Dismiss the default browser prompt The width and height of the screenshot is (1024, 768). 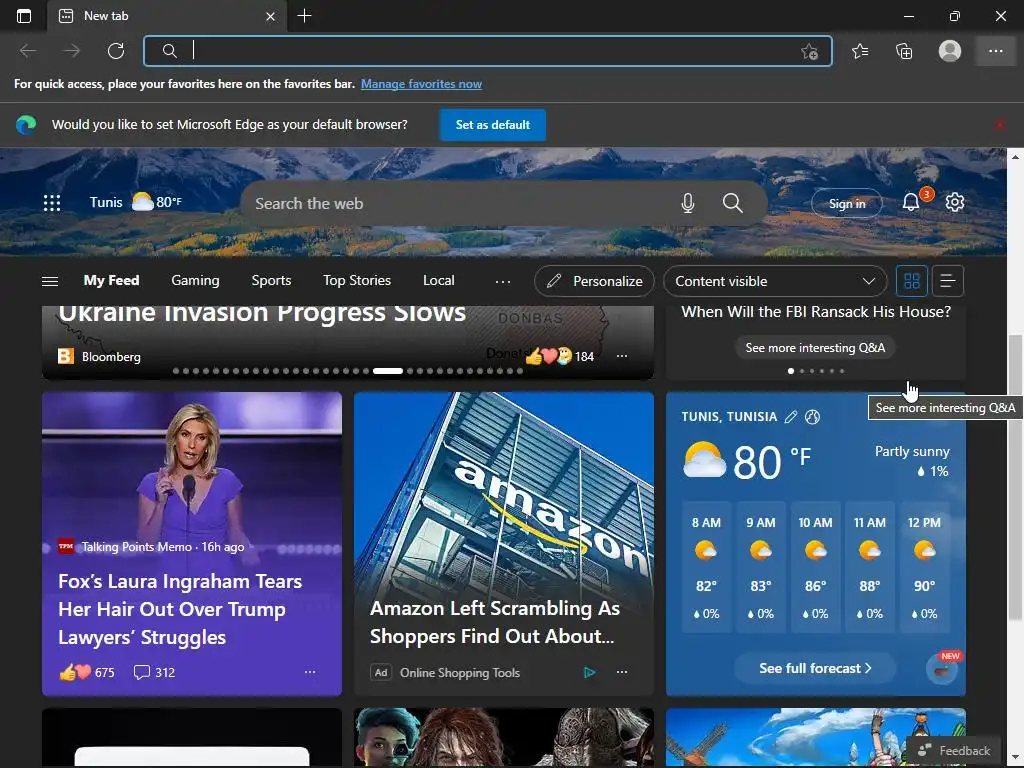(x=999, y=125)
